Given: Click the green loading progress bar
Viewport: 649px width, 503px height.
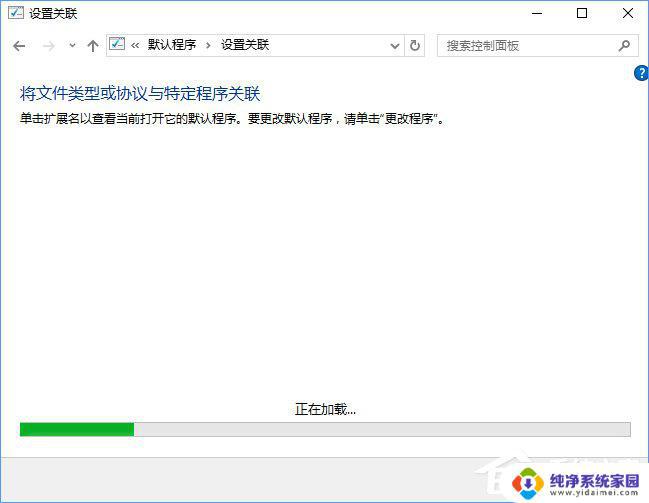Looking at the screenshot, I should 325,429.
